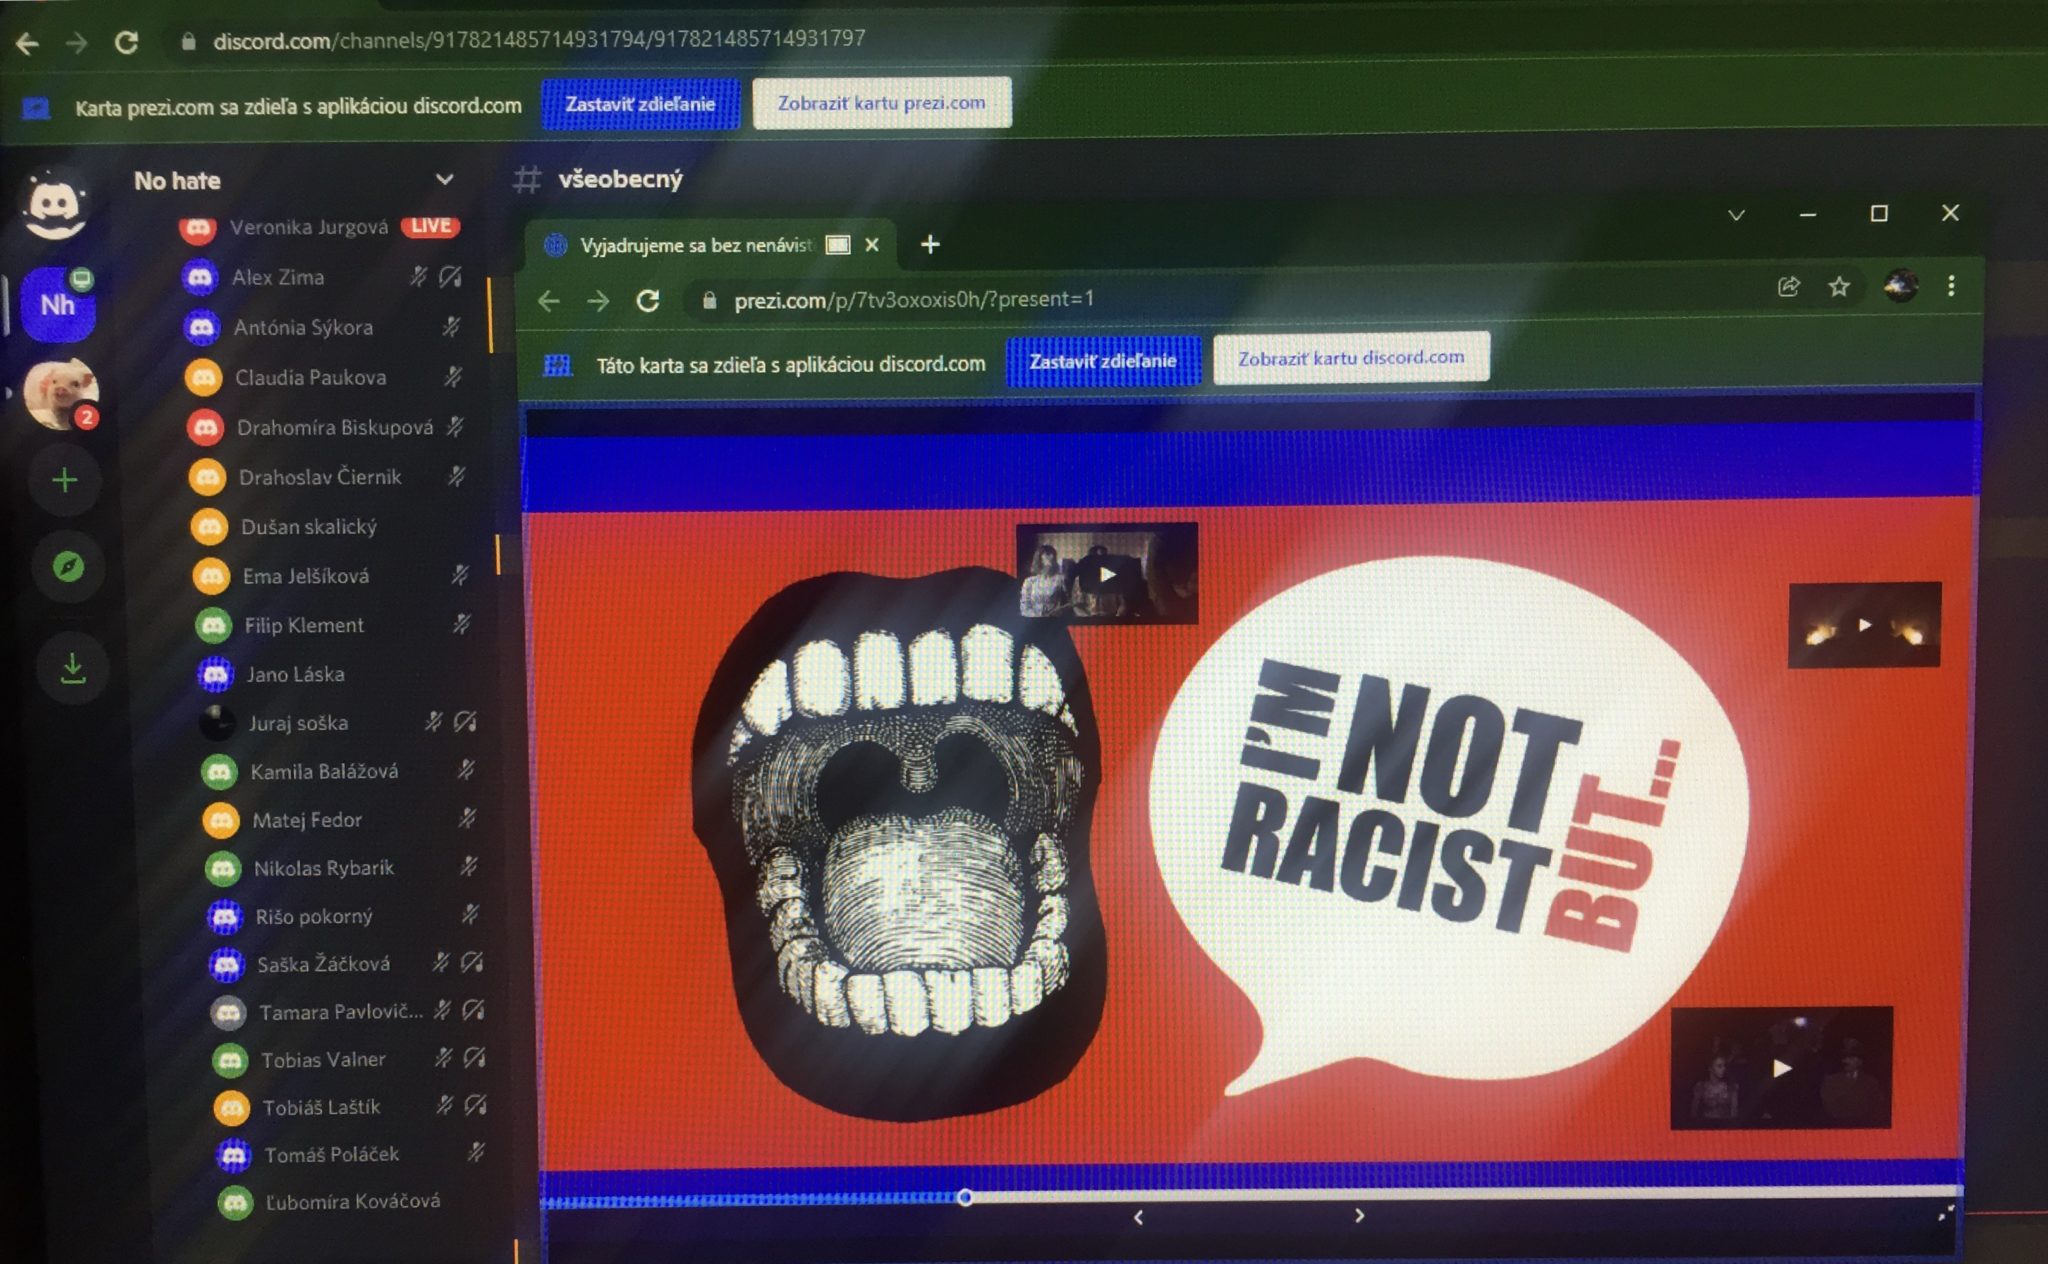Select user Ema Jelšíková
The image size is (2048, 1264).
306,576
